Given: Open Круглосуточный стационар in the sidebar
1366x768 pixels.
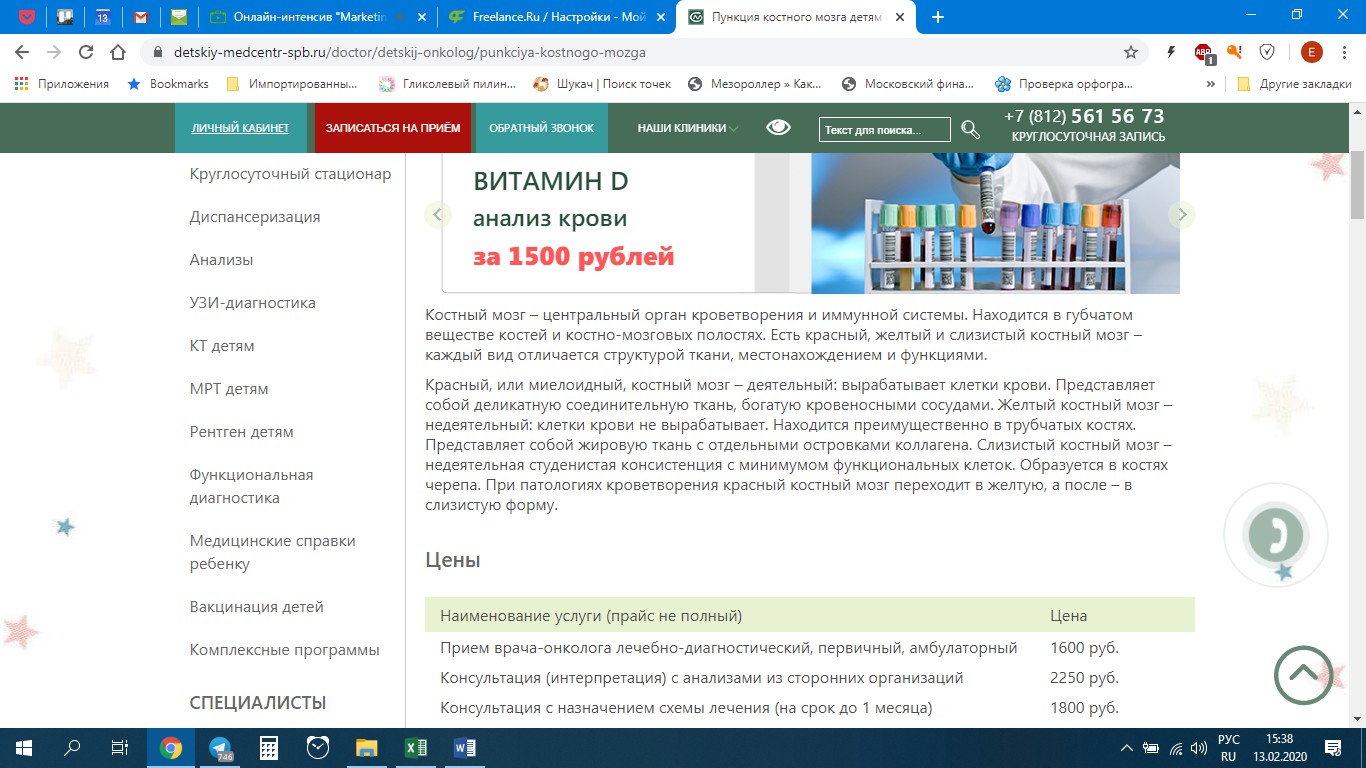Looking at the screenshot, I should click(291, 174).
